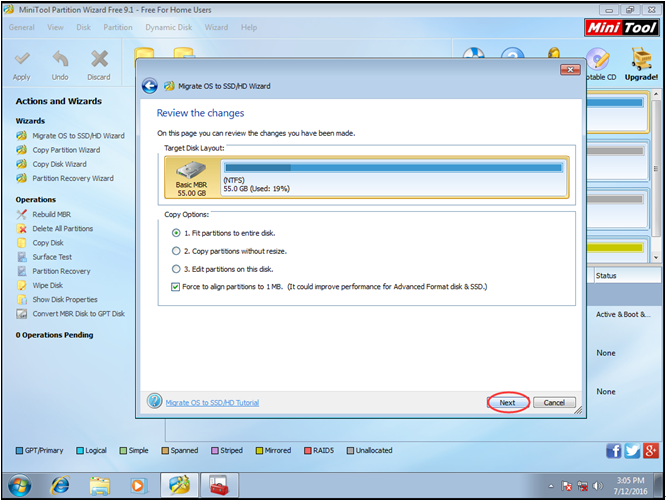The image size is (666, 501).
Task: Open the General menu
Action: pos(22,27)
